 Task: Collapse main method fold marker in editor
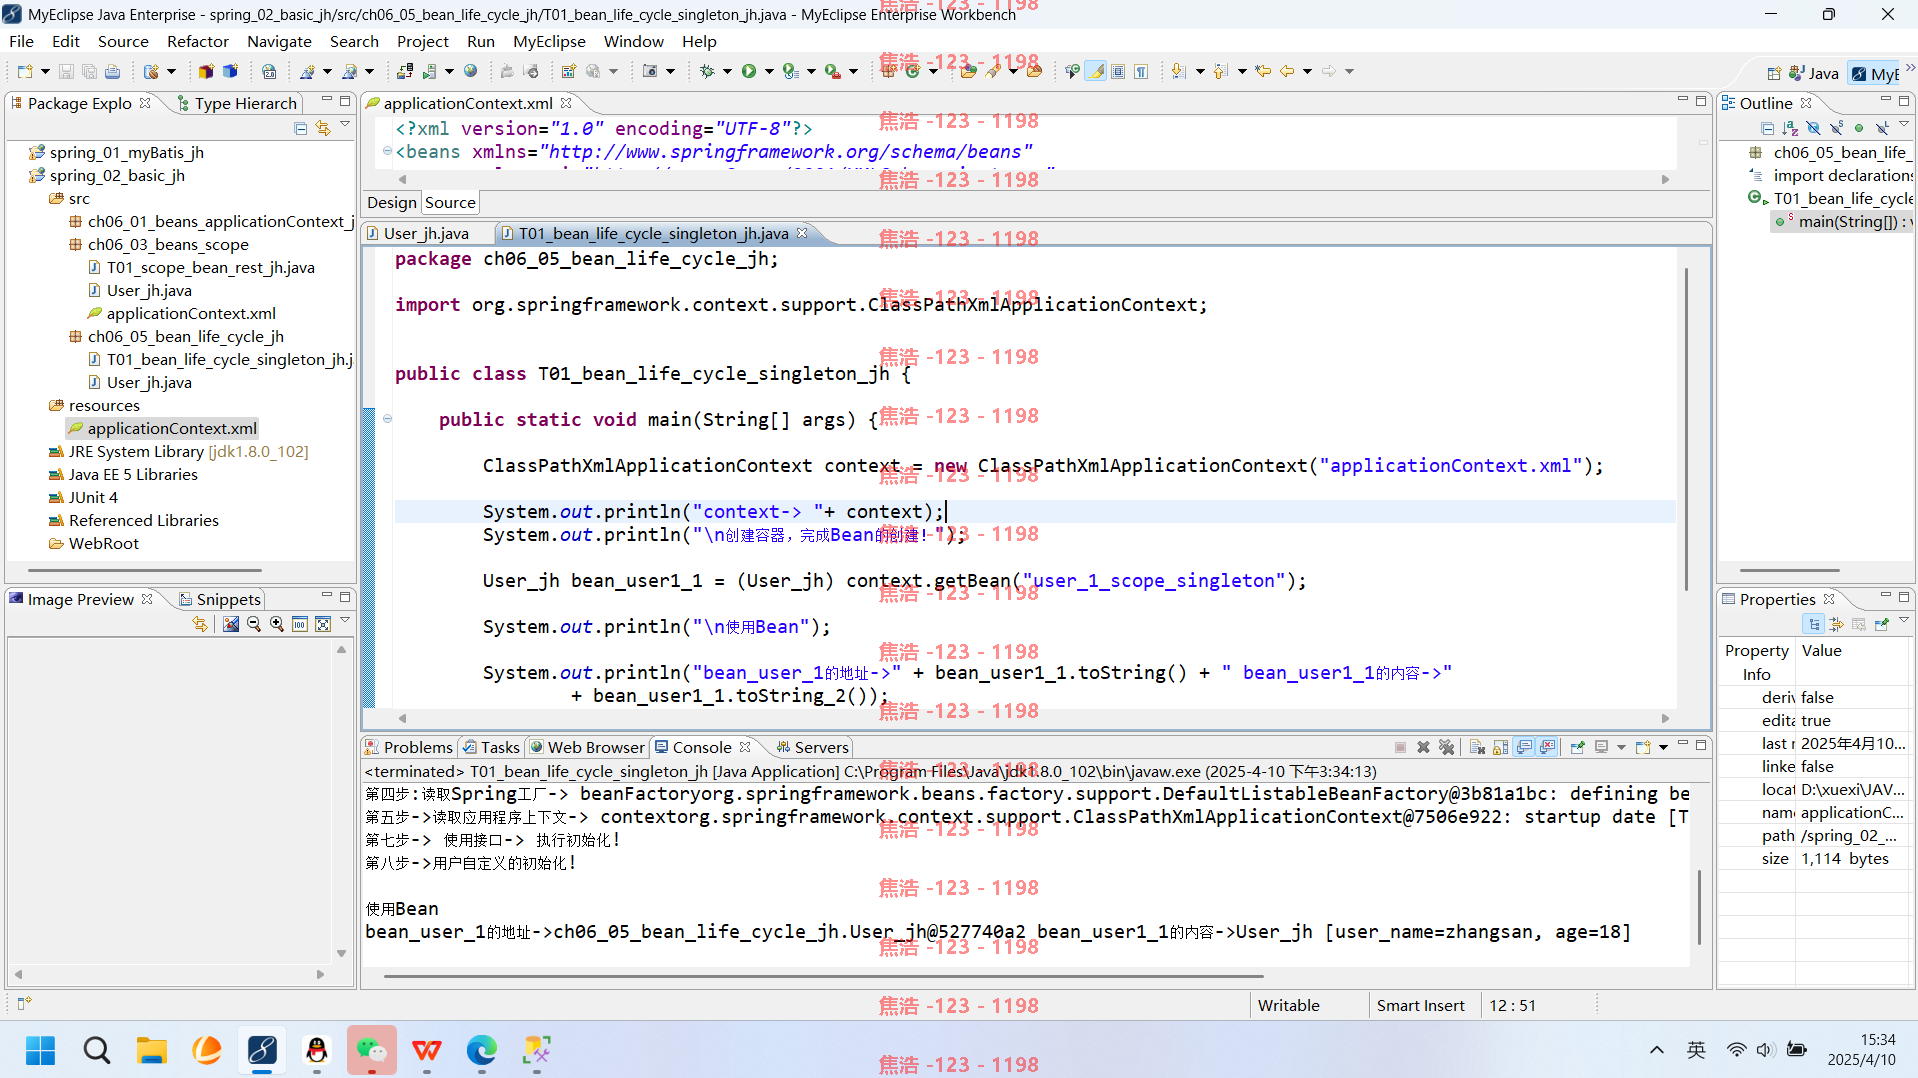(387, 419)
